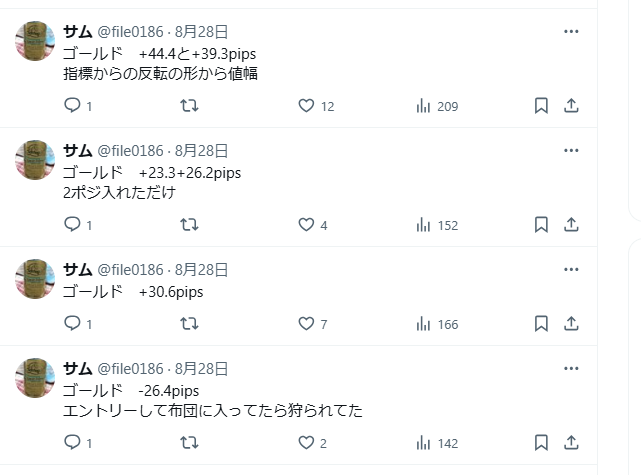Open @file0186 profile link in the -26.4pips tweet
The width and height of the screenshot is (641, 475).
(x=130, y=369)
